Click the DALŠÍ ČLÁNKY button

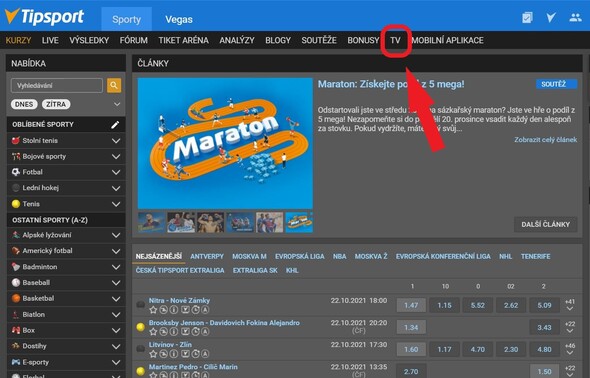point(546,225)
